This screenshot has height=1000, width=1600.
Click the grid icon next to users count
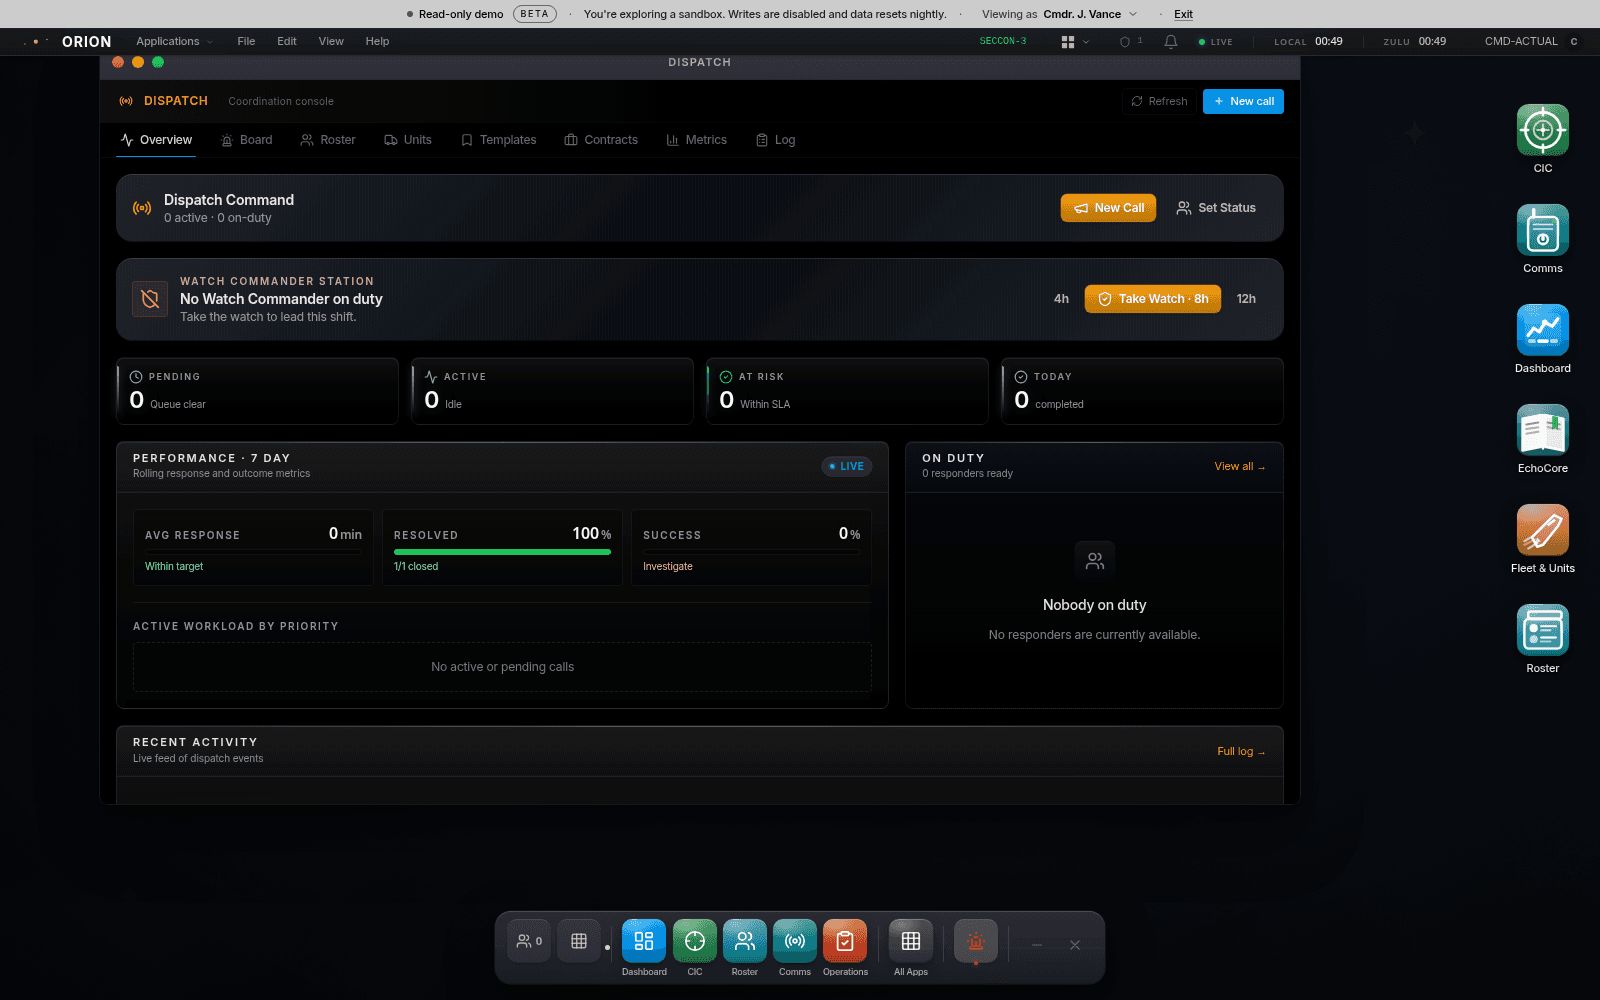click(x=579, y=941)
